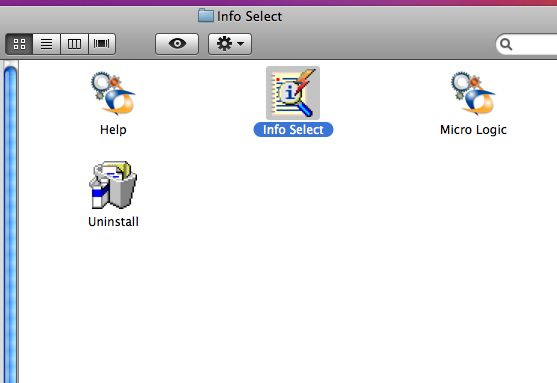Open Quick Look with the eye button
Viewport: 557px width, 383px height.
[x=177, y=44]
